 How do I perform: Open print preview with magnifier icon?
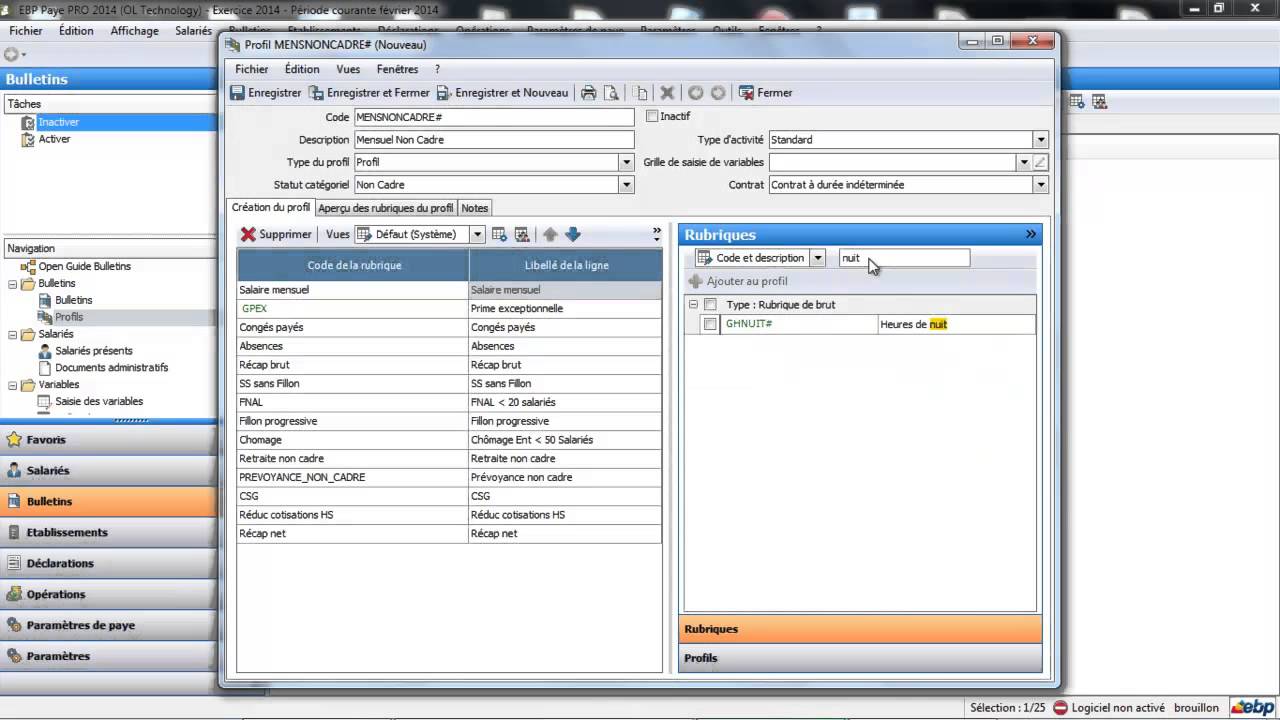(610, 93)
